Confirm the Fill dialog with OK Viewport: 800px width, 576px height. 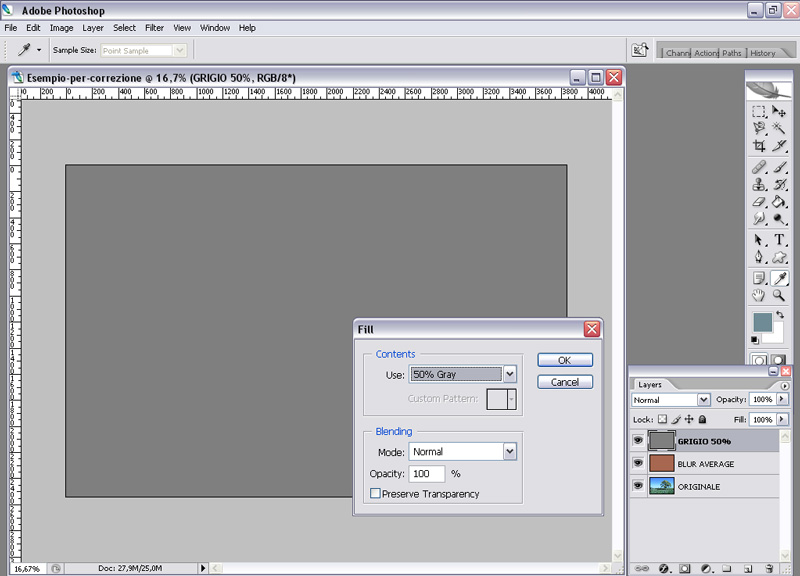[564, 360]
